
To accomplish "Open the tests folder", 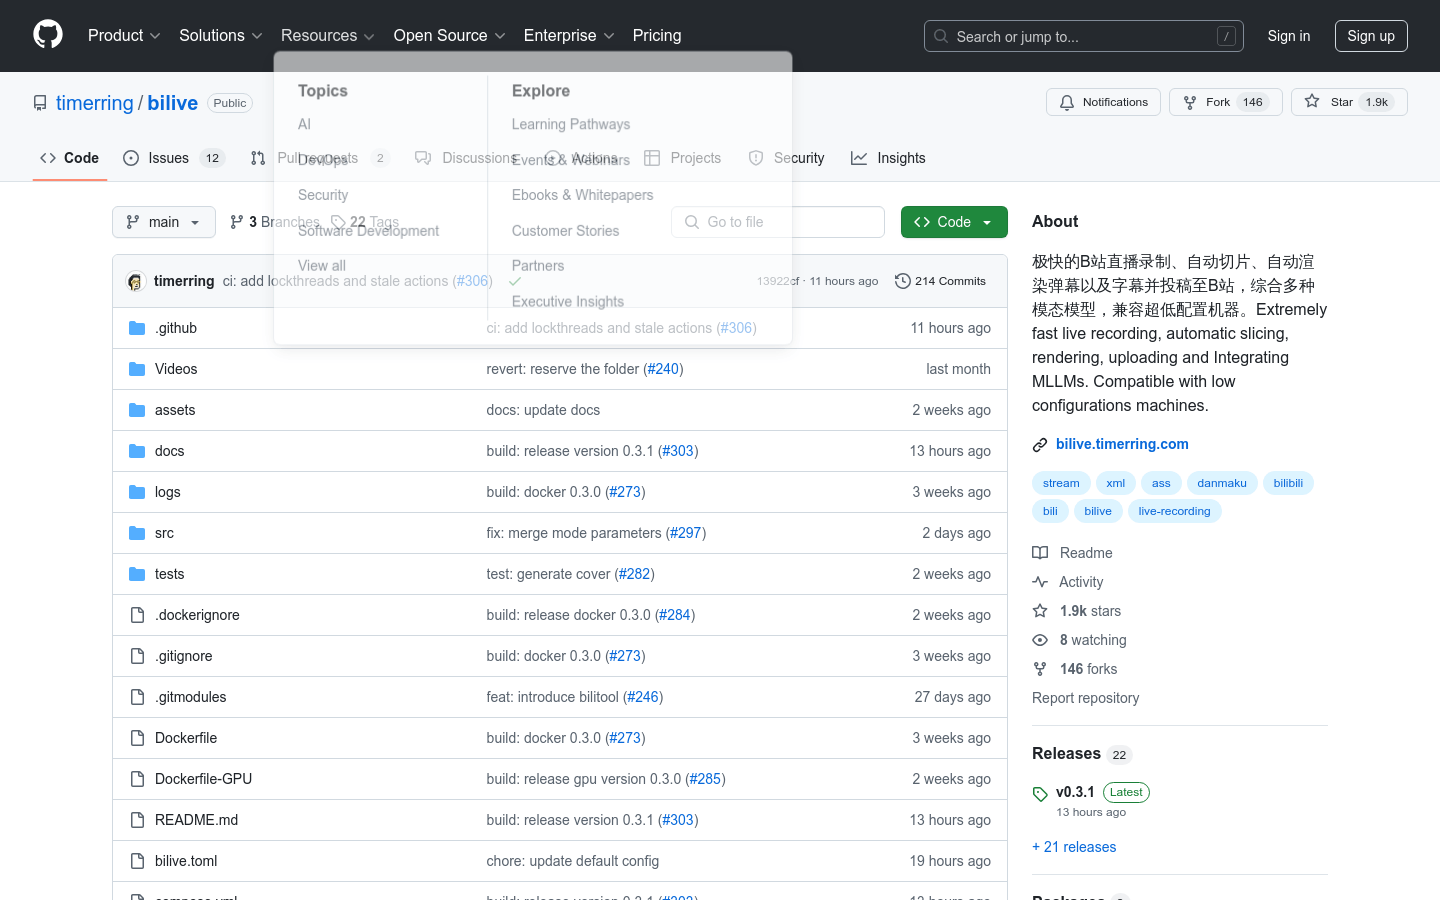I will [x=170, y=574].
